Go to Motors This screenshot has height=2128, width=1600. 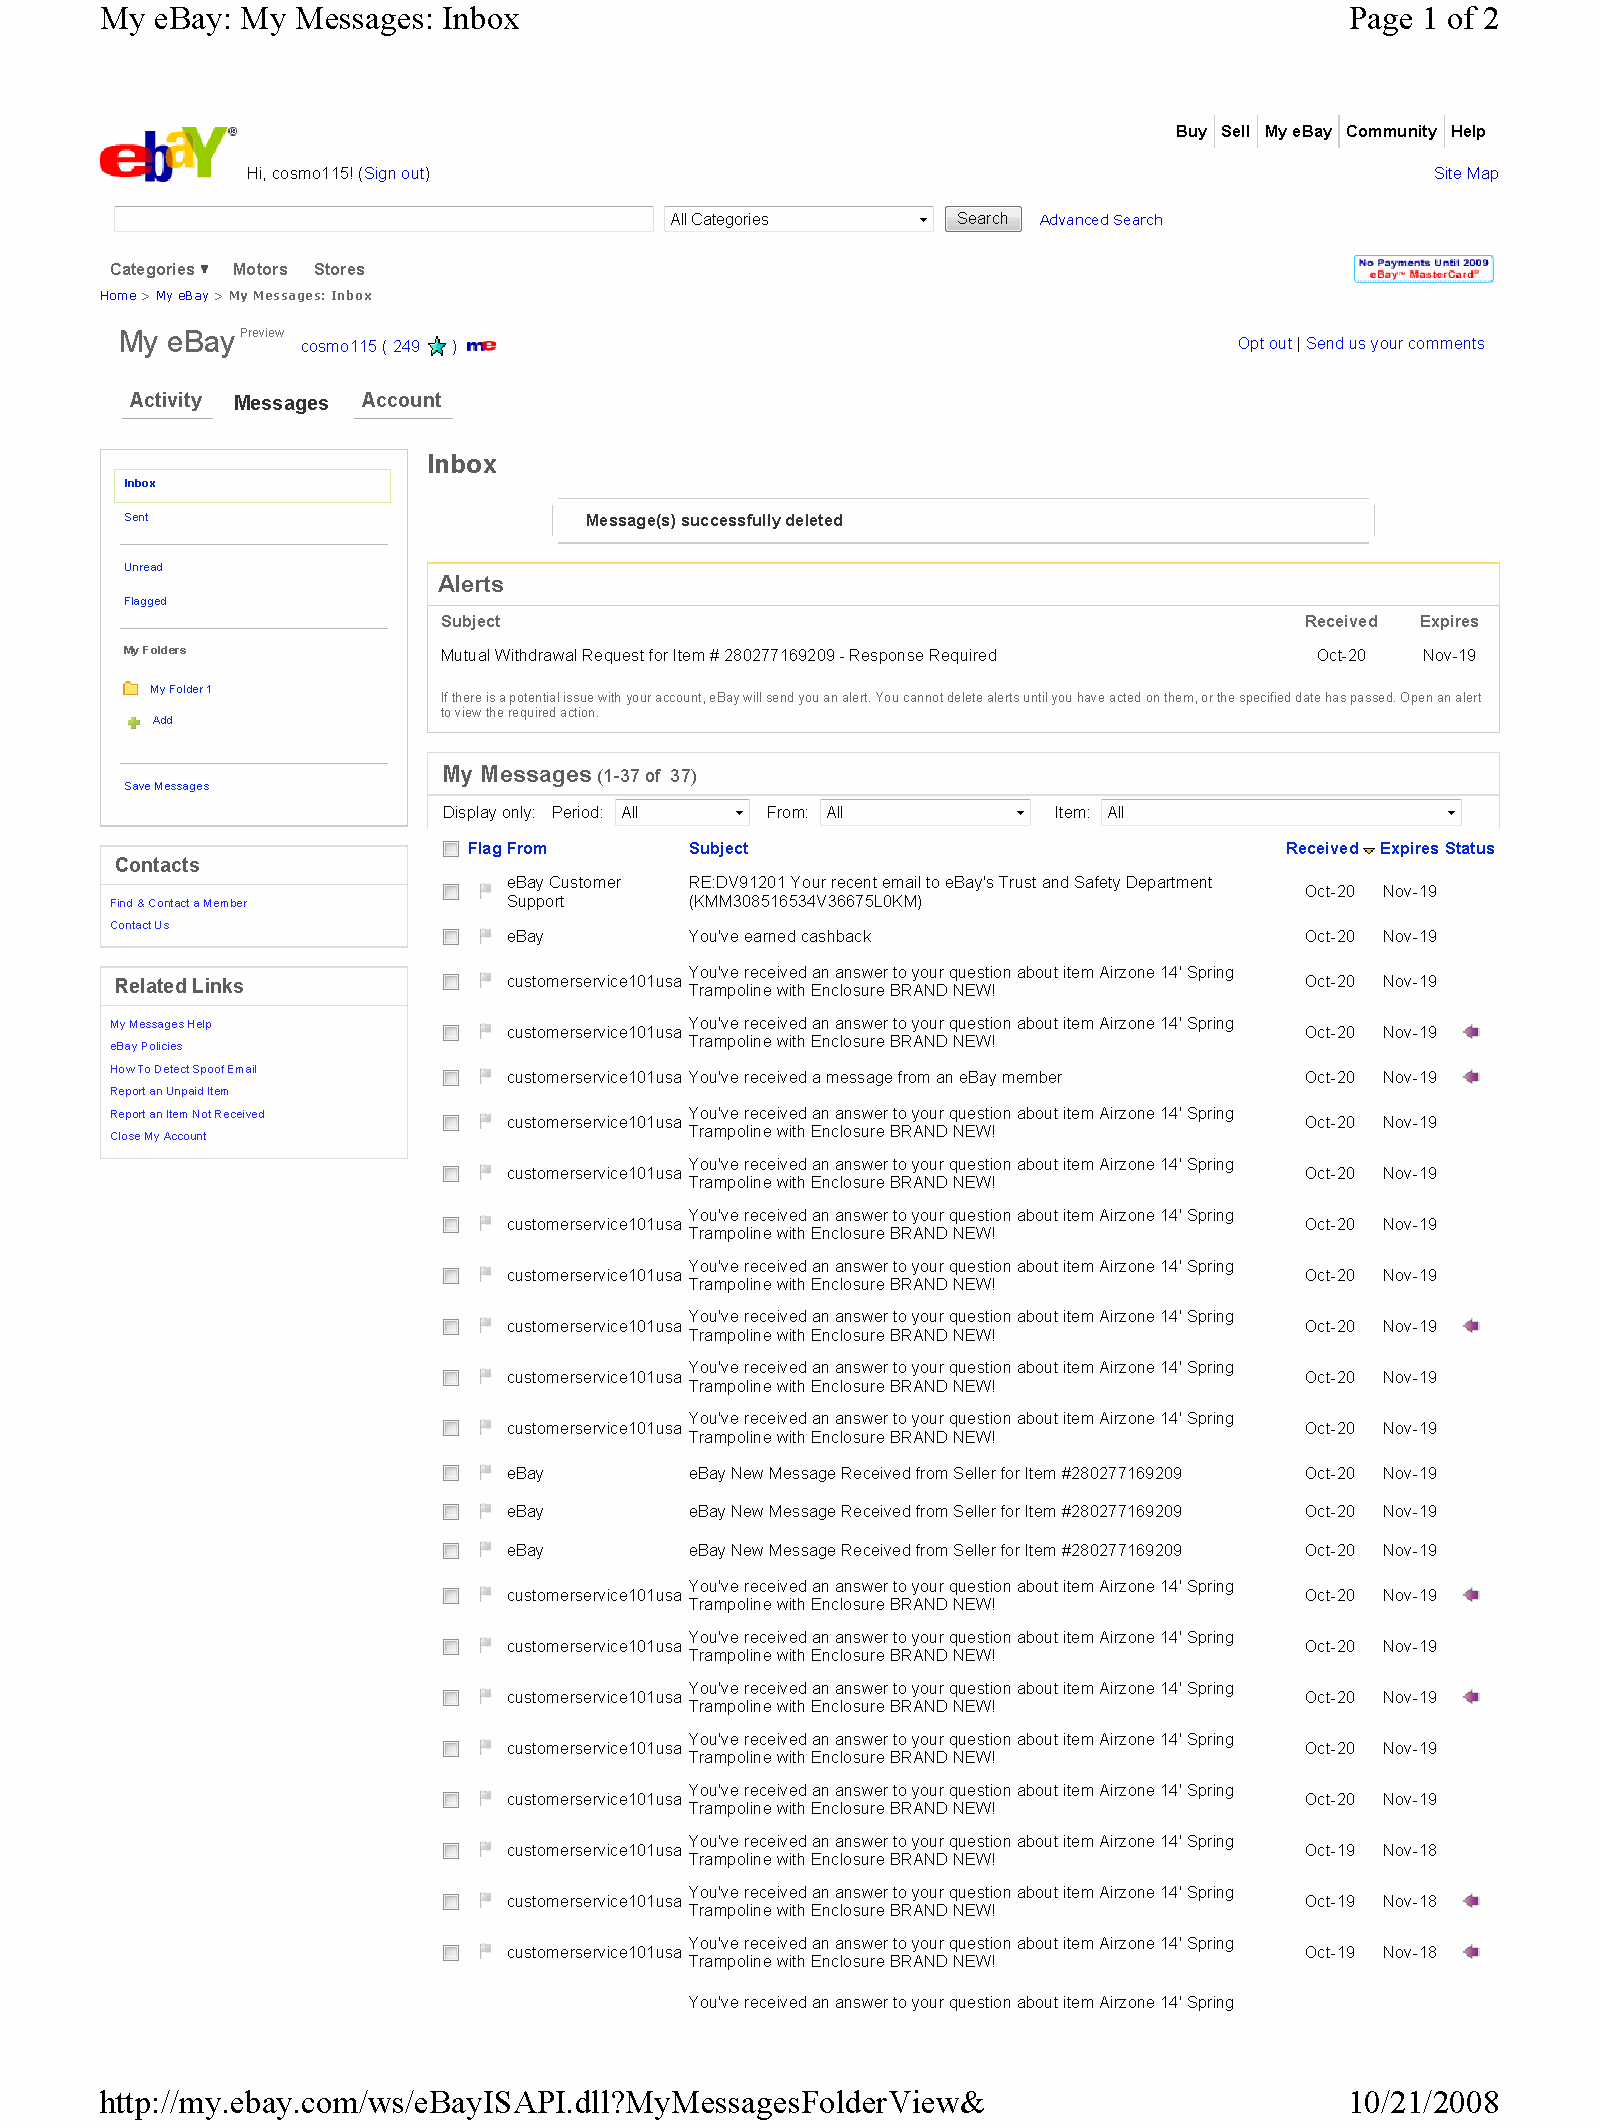pyautogui.click(x=260, y=269)
